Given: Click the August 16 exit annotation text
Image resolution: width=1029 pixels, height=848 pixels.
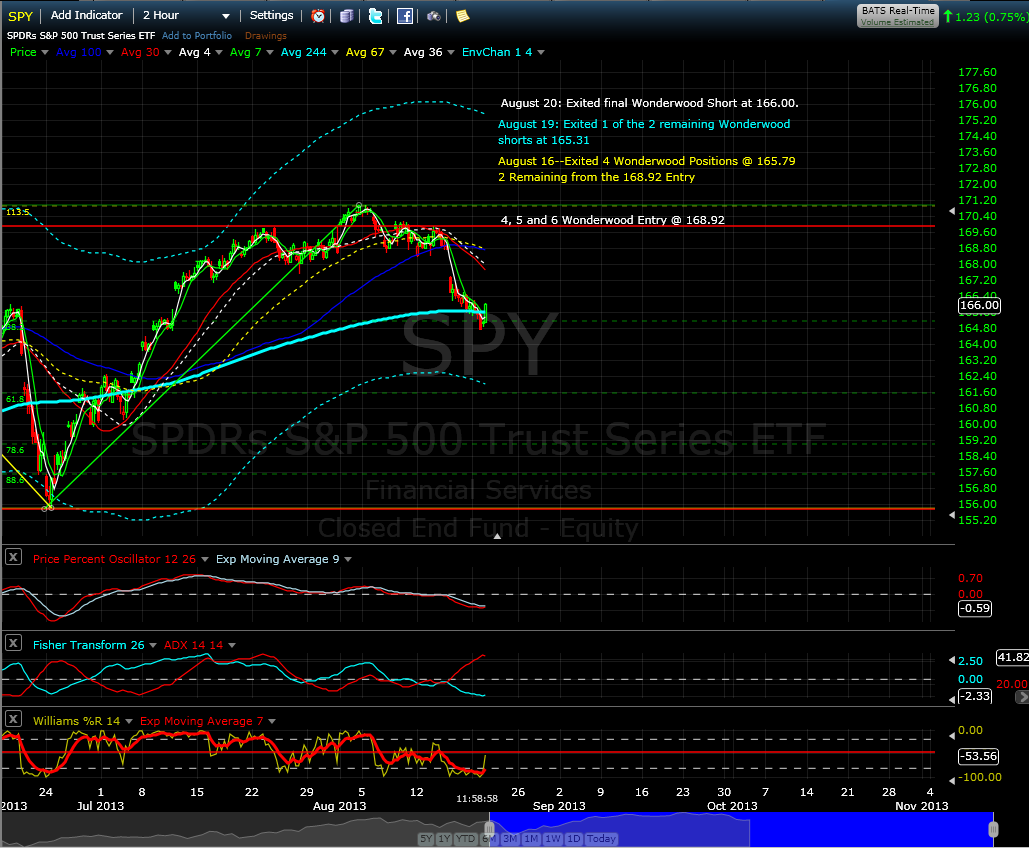Looking at the screenshot, I should click(x=646, y=169).
